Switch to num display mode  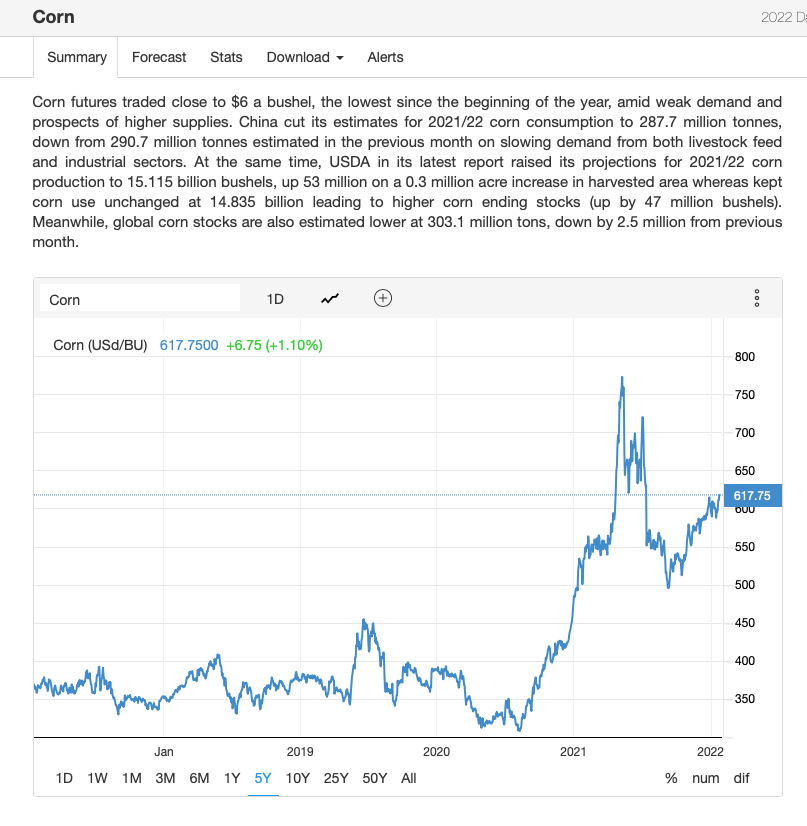click(705, 778)
